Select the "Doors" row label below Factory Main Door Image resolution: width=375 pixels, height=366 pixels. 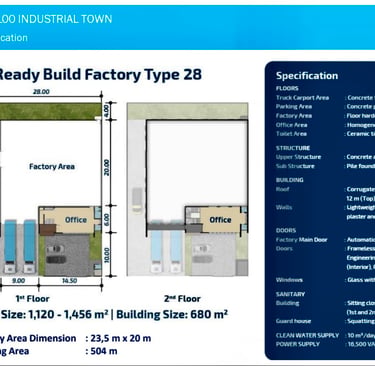[284, 249]
